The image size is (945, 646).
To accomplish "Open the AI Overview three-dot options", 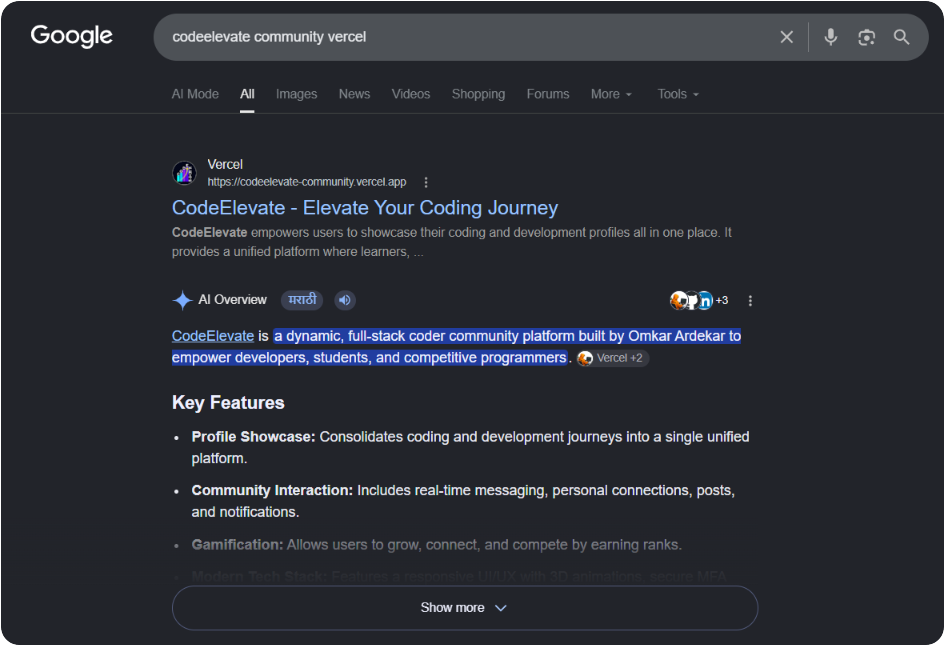I will (750, 301).
